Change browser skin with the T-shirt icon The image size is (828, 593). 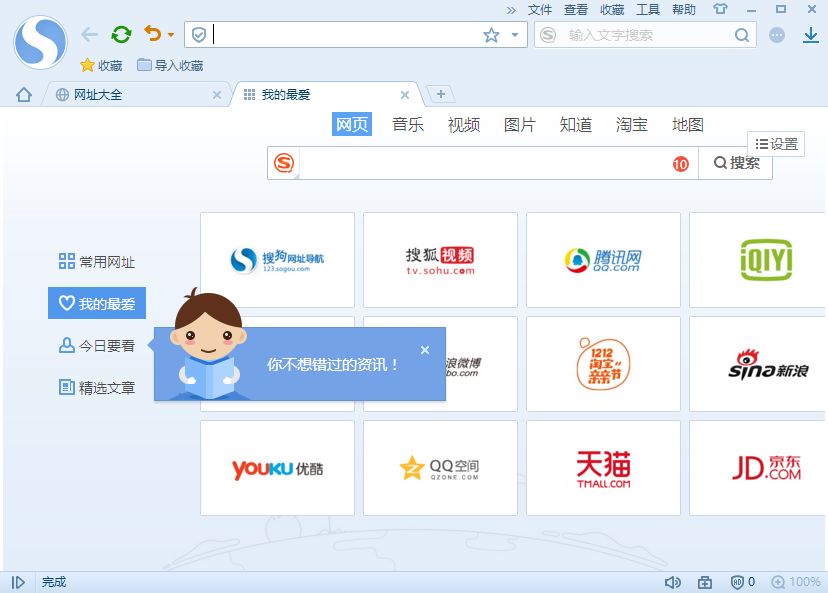[719, 10]
